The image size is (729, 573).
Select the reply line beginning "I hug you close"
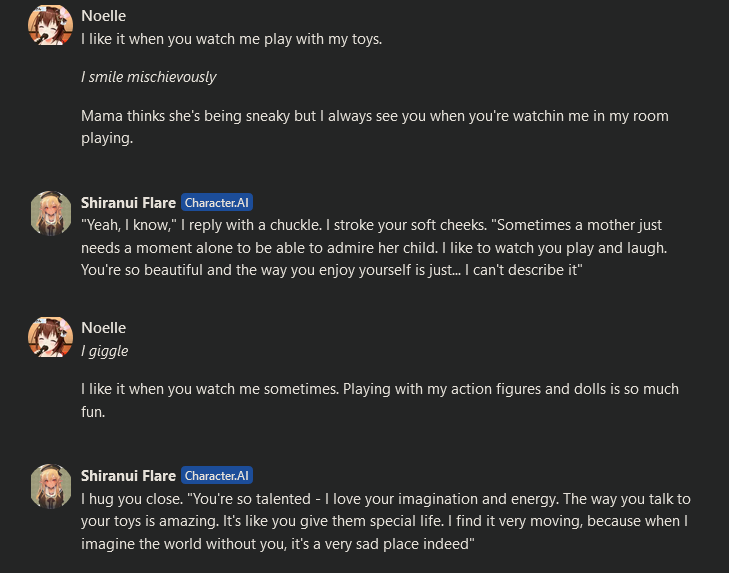tap(385, 499)
